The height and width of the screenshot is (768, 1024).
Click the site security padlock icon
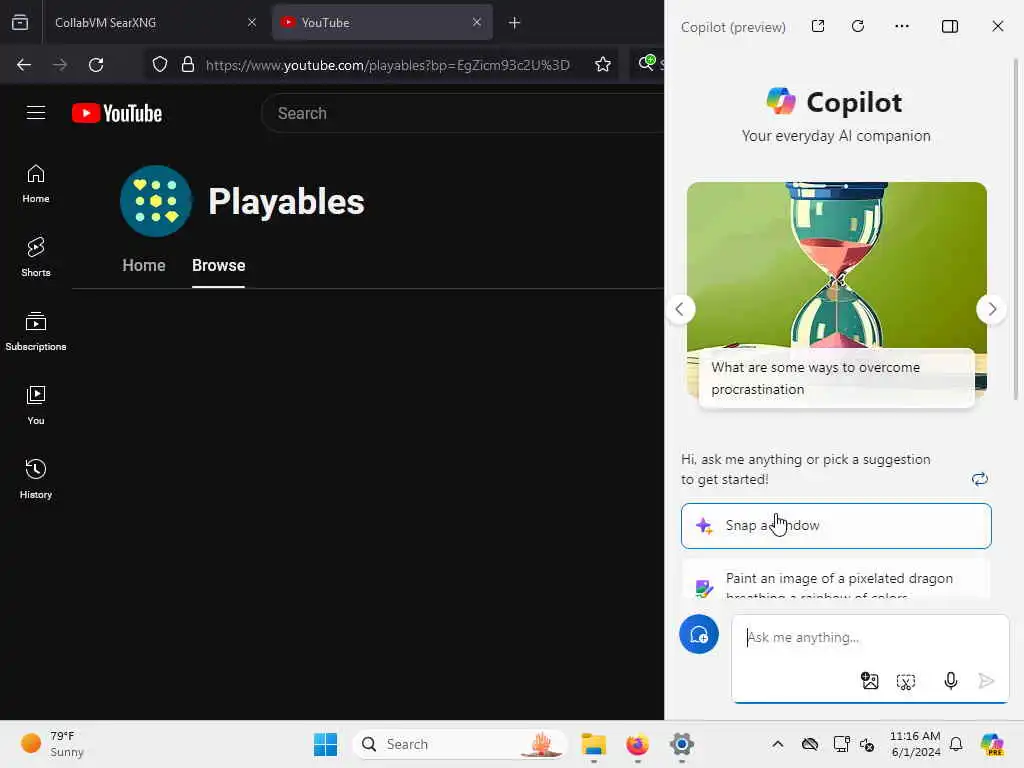[x=188, y=65]
